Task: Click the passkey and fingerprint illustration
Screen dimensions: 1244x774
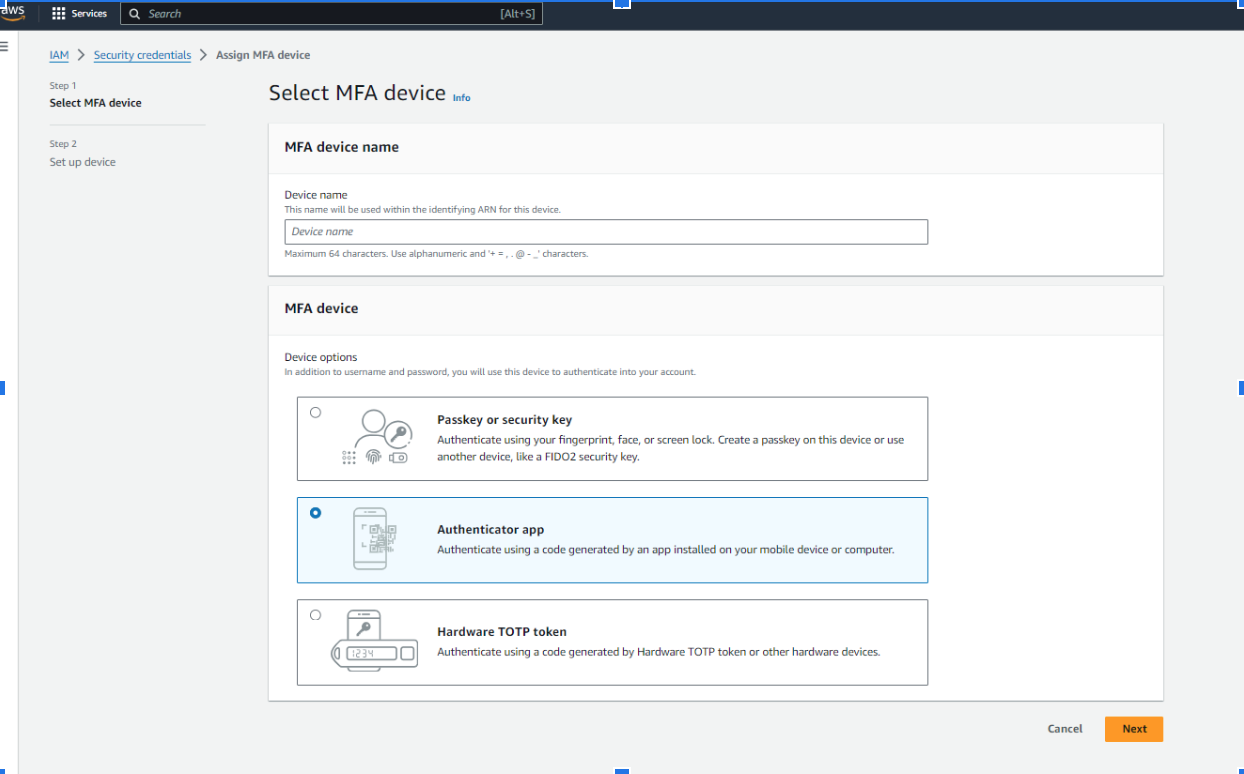Action: point(376,438)
